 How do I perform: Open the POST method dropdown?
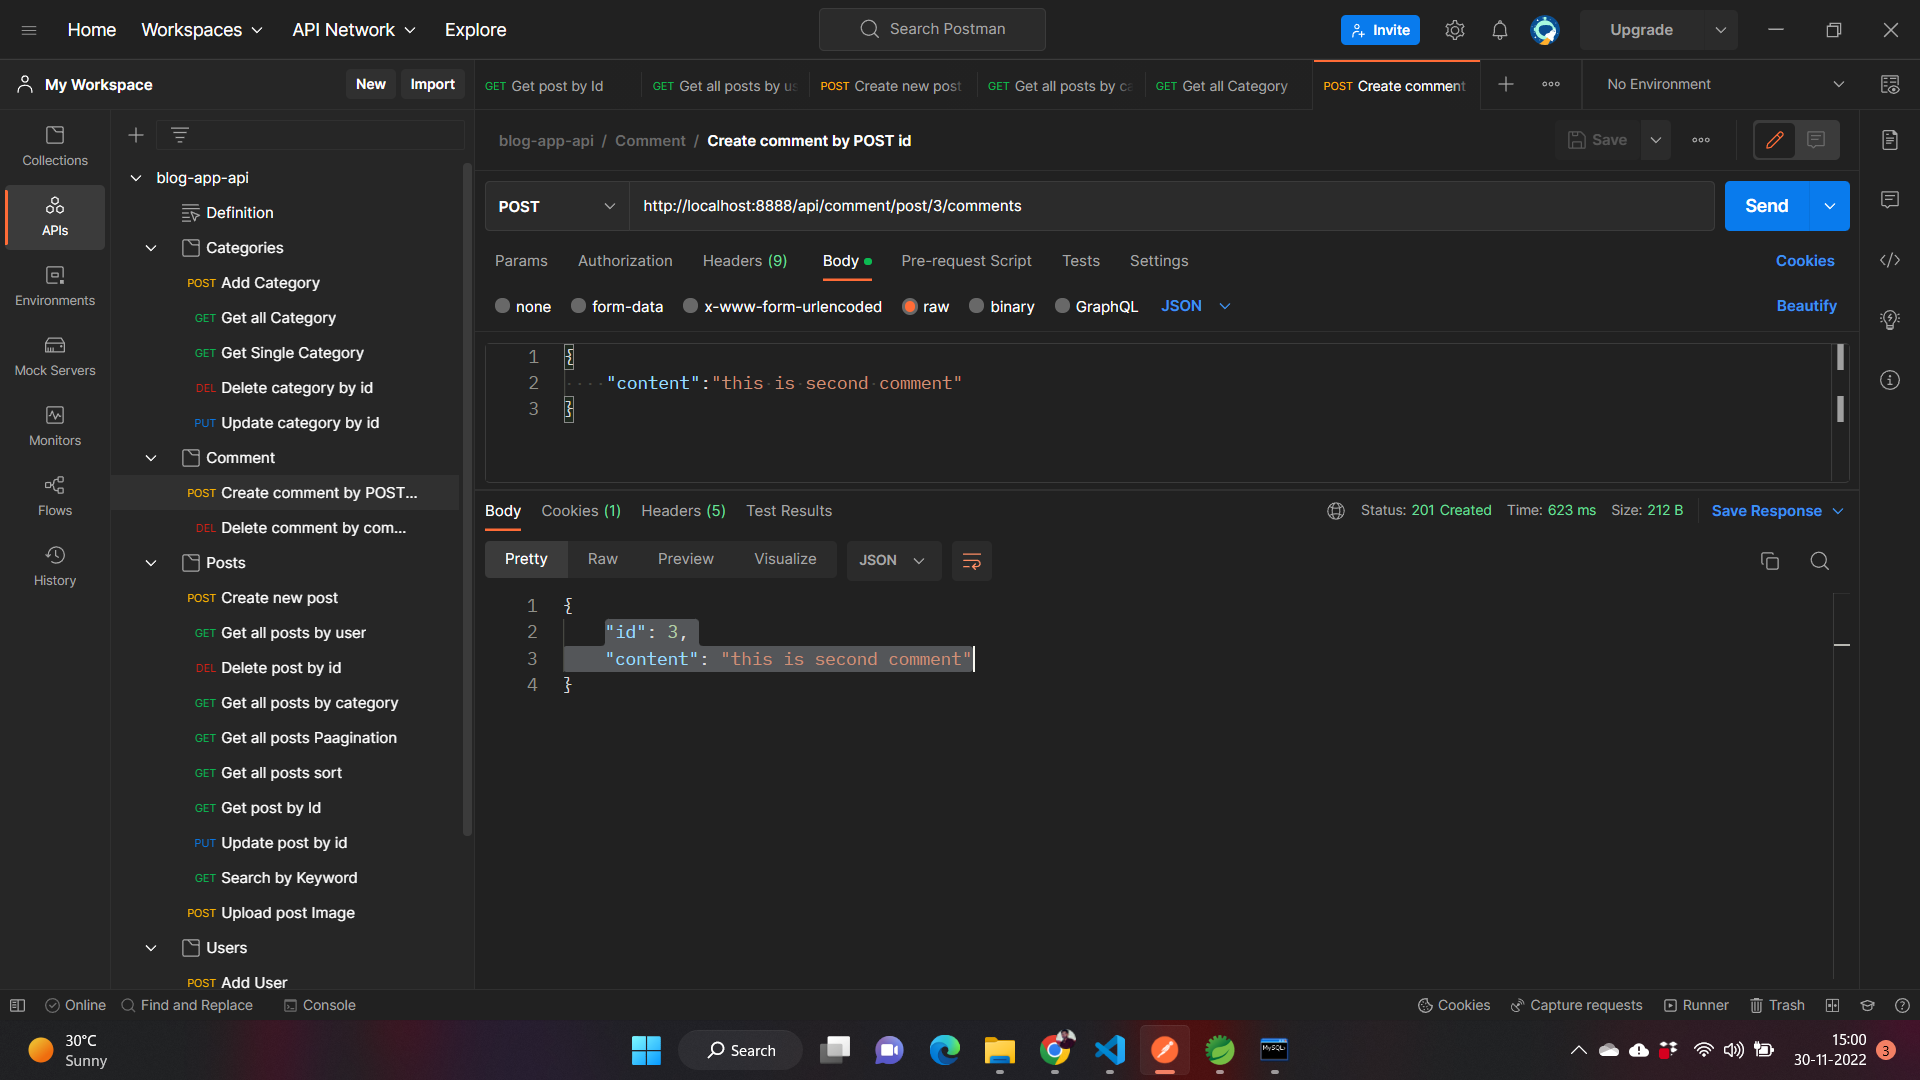pos(556,206)
